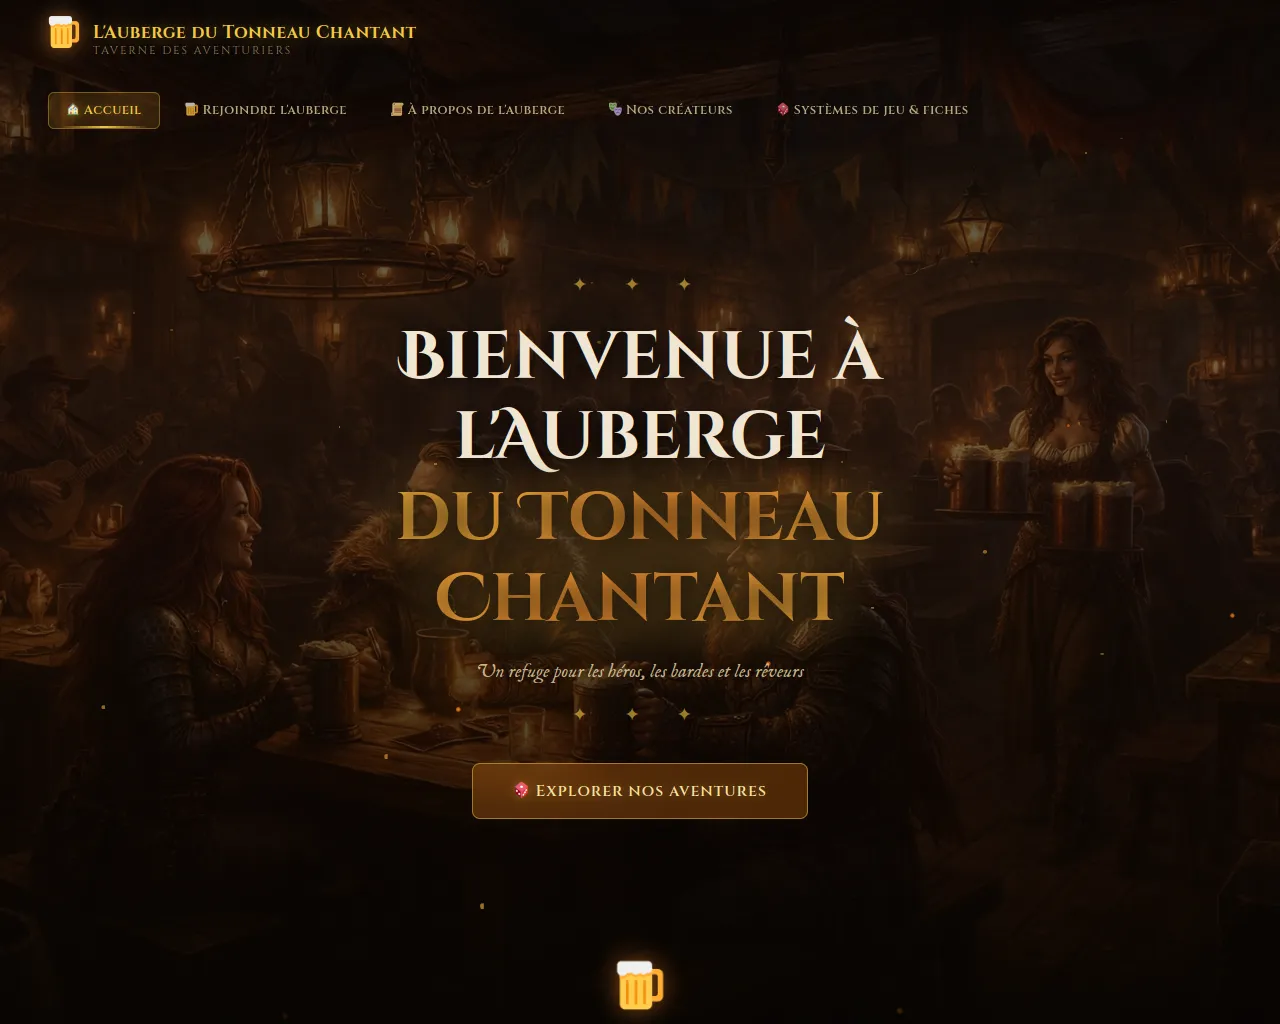Click the glowing beer mug at page bottom
This screenshot has height=1024, width=1280.
click(640, 984)
